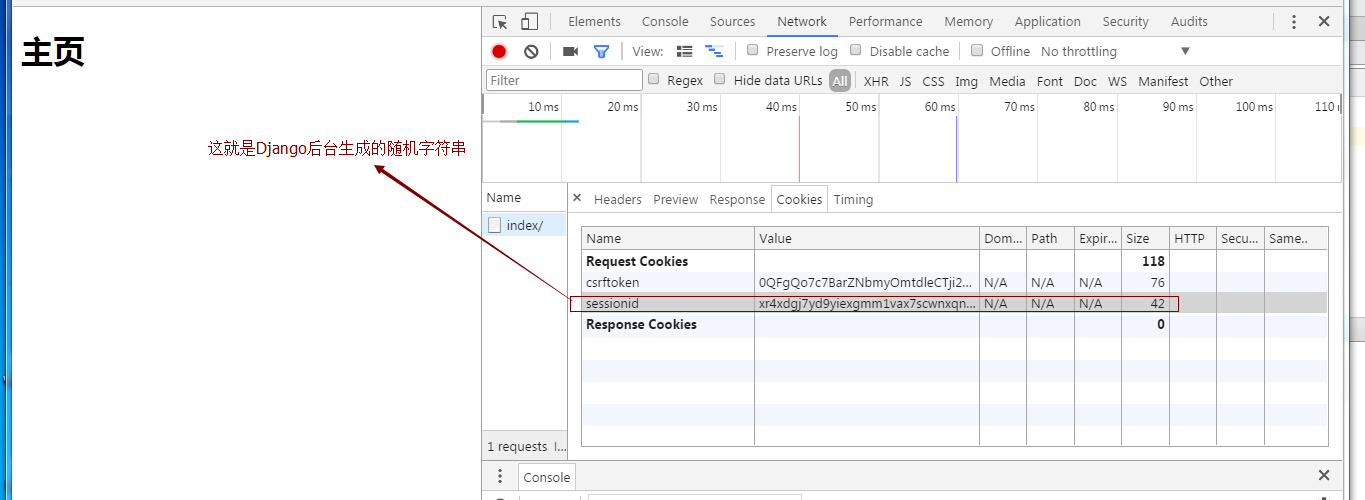Select the All filter type
Viewport: 1365px width, 500px height.
(840, 81)
